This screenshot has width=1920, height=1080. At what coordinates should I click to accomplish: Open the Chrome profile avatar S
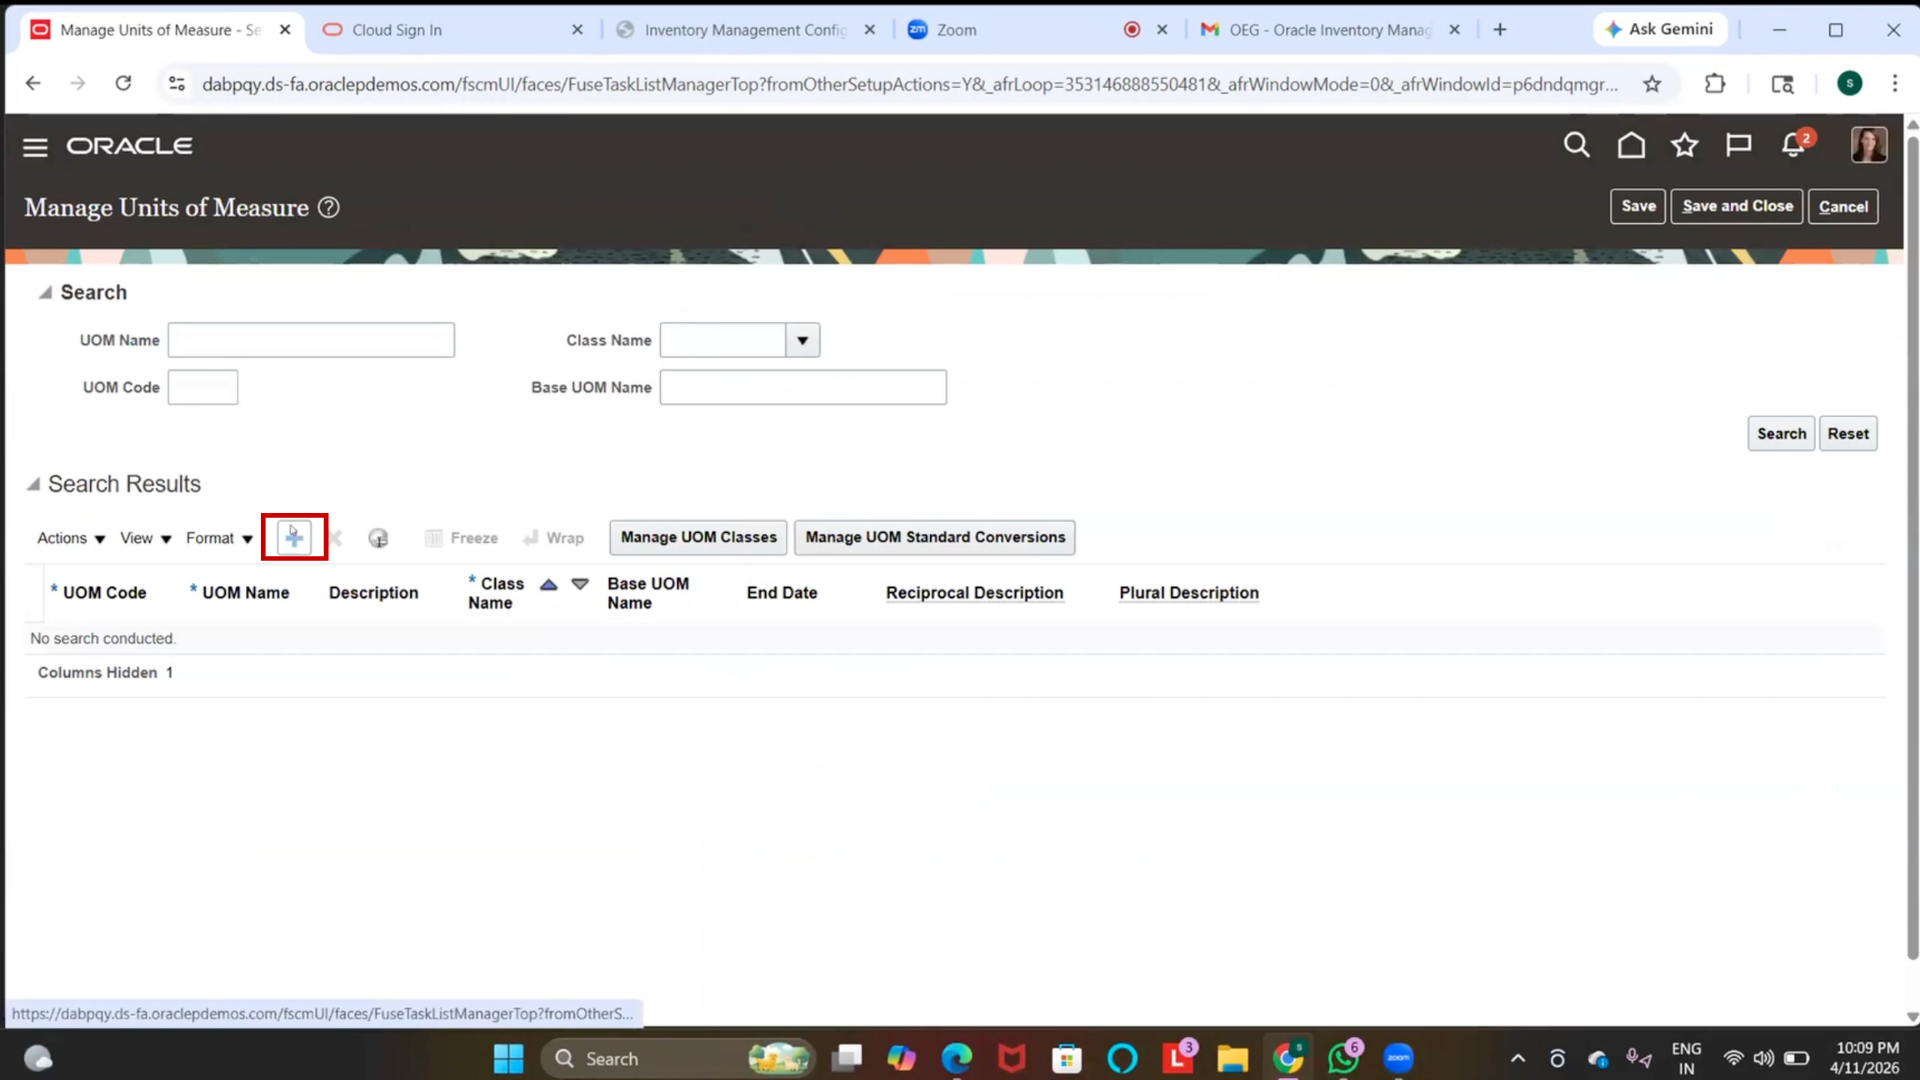point(1849,84)
